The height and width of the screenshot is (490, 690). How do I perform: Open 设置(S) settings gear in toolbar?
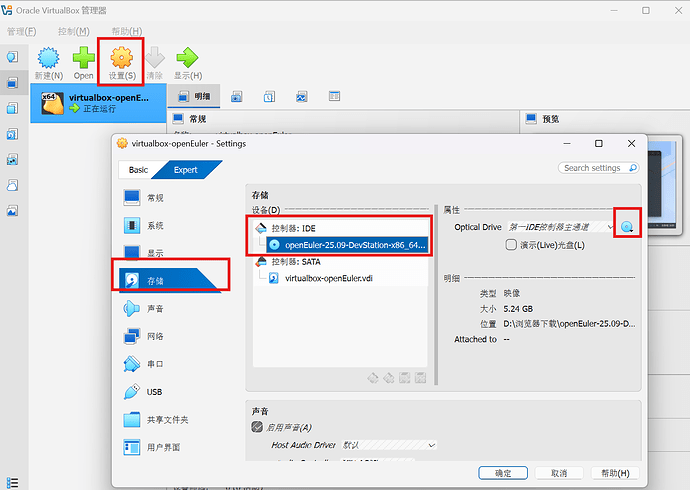pyautogui.click(x=121, y=58)
